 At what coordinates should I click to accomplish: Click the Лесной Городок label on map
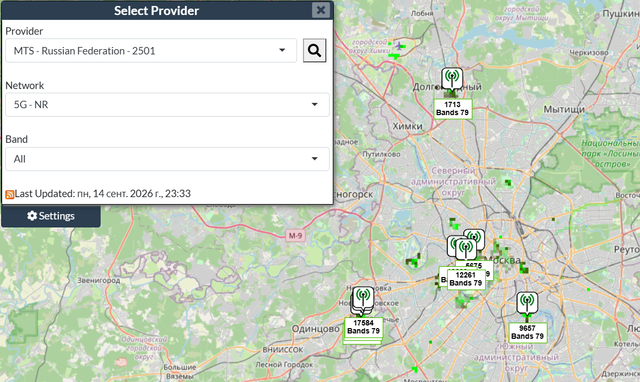284,364
